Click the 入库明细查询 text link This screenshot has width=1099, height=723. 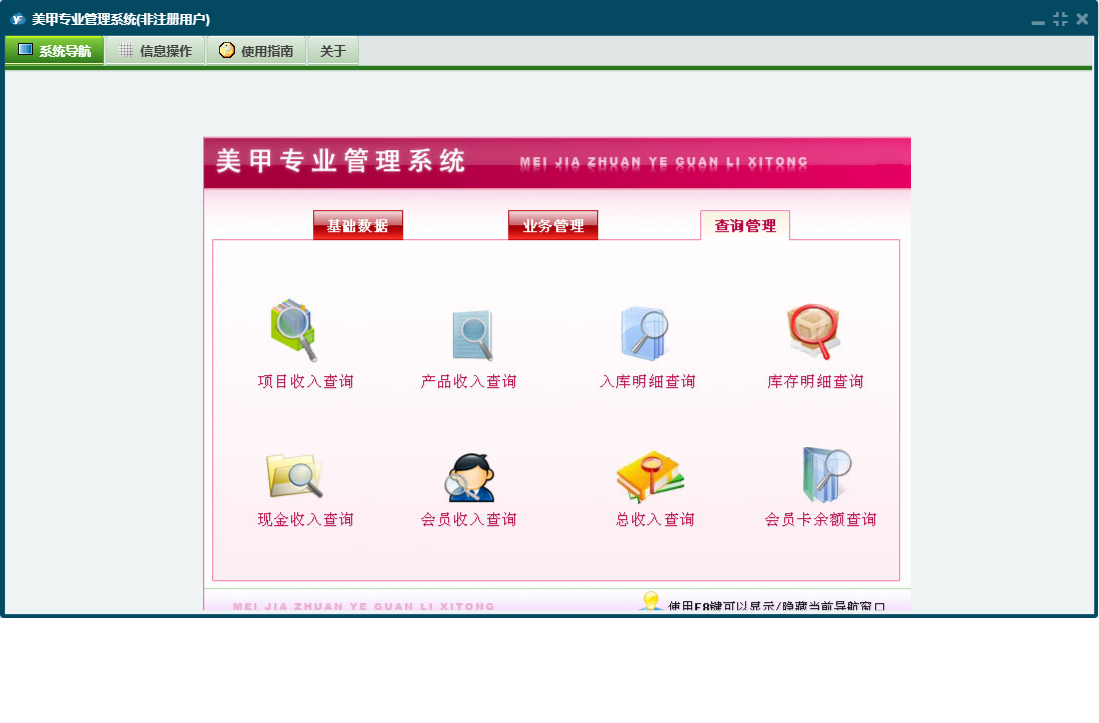pyautogui.click(x=648, y=381)
